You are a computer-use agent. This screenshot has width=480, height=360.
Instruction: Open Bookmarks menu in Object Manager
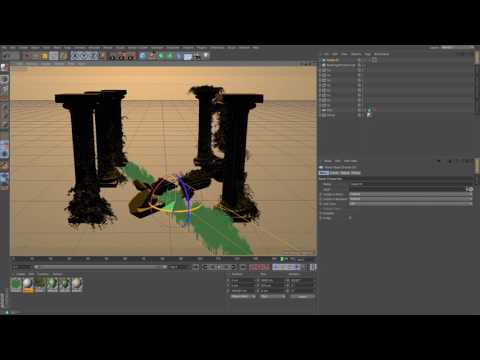click(x=381, y=54)
